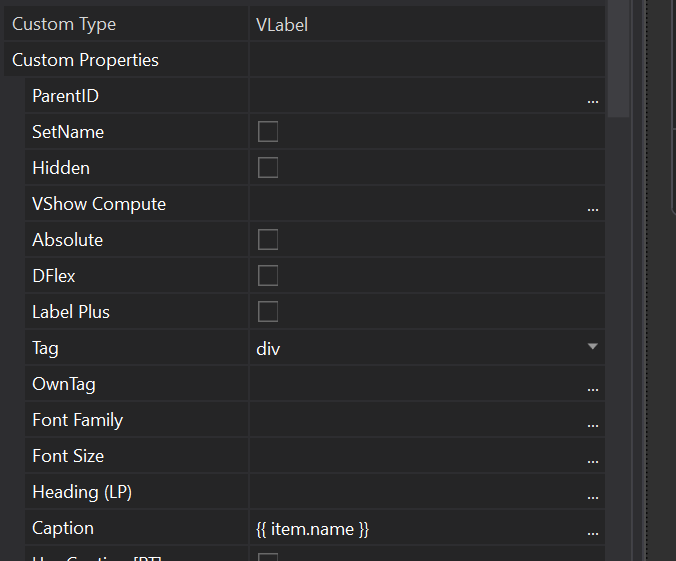Check the Absolute checkbox
676x561 pixels.
coord(268,240)
